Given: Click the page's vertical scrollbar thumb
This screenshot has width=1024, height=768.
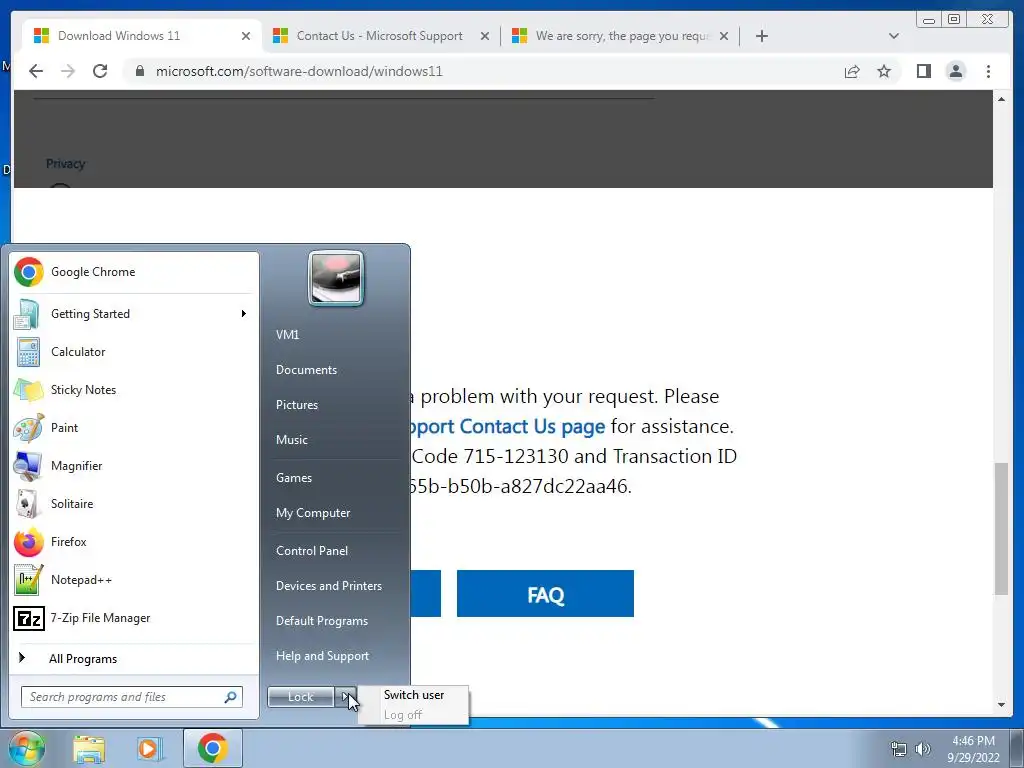Looking at the screenshot, I should pyautogui.click(x=1001, y=528).
